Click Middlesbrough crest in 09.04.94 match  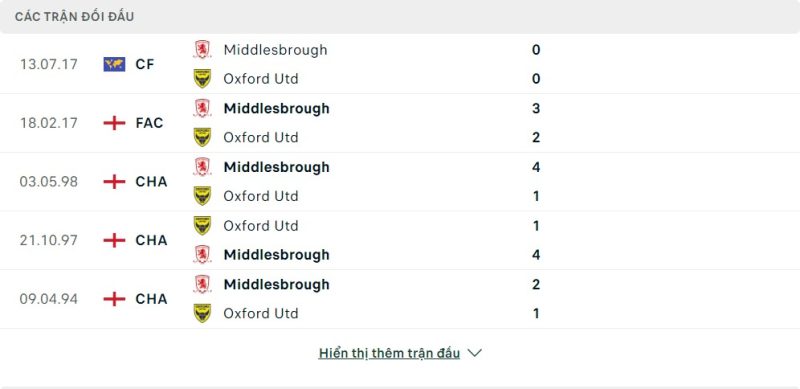tap(203, 284)
